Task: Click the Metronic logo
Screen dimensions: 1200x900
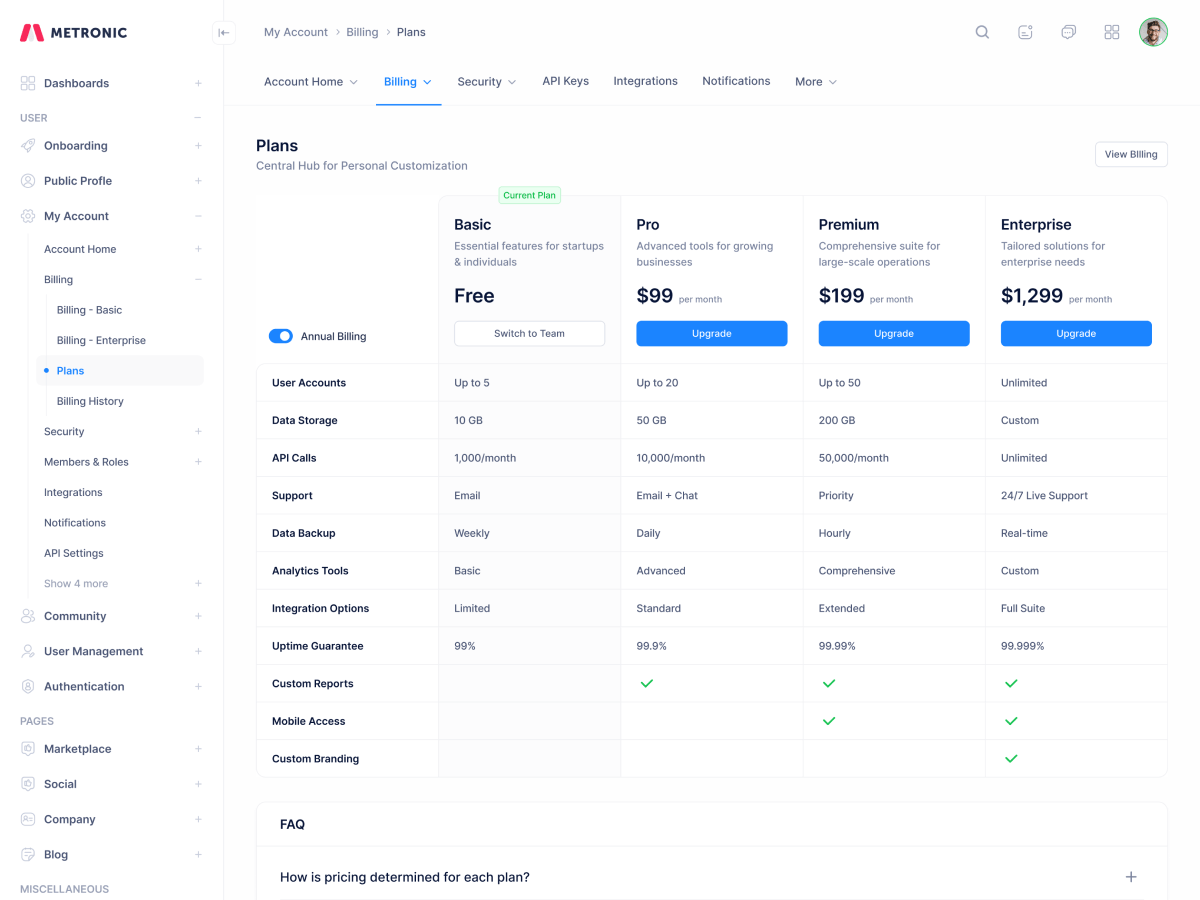Action: pos(74,32)
